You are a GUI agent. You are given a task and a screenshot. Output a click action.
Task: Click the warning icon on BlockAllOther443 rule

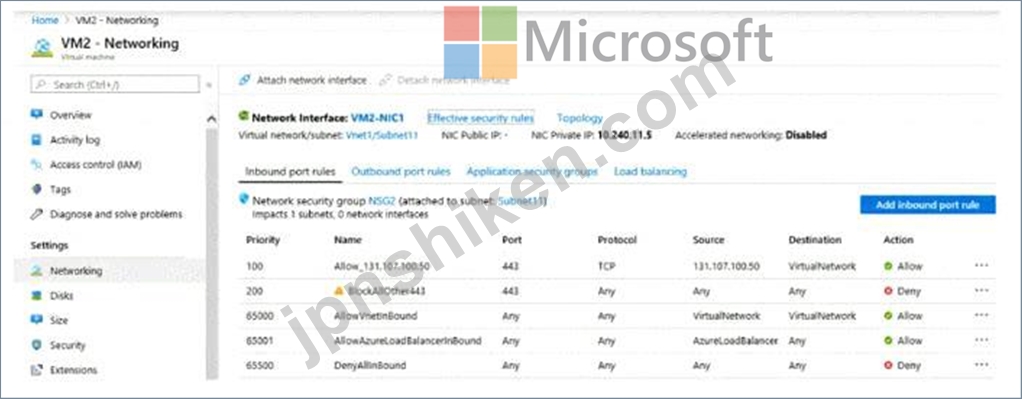click(339, 291)
